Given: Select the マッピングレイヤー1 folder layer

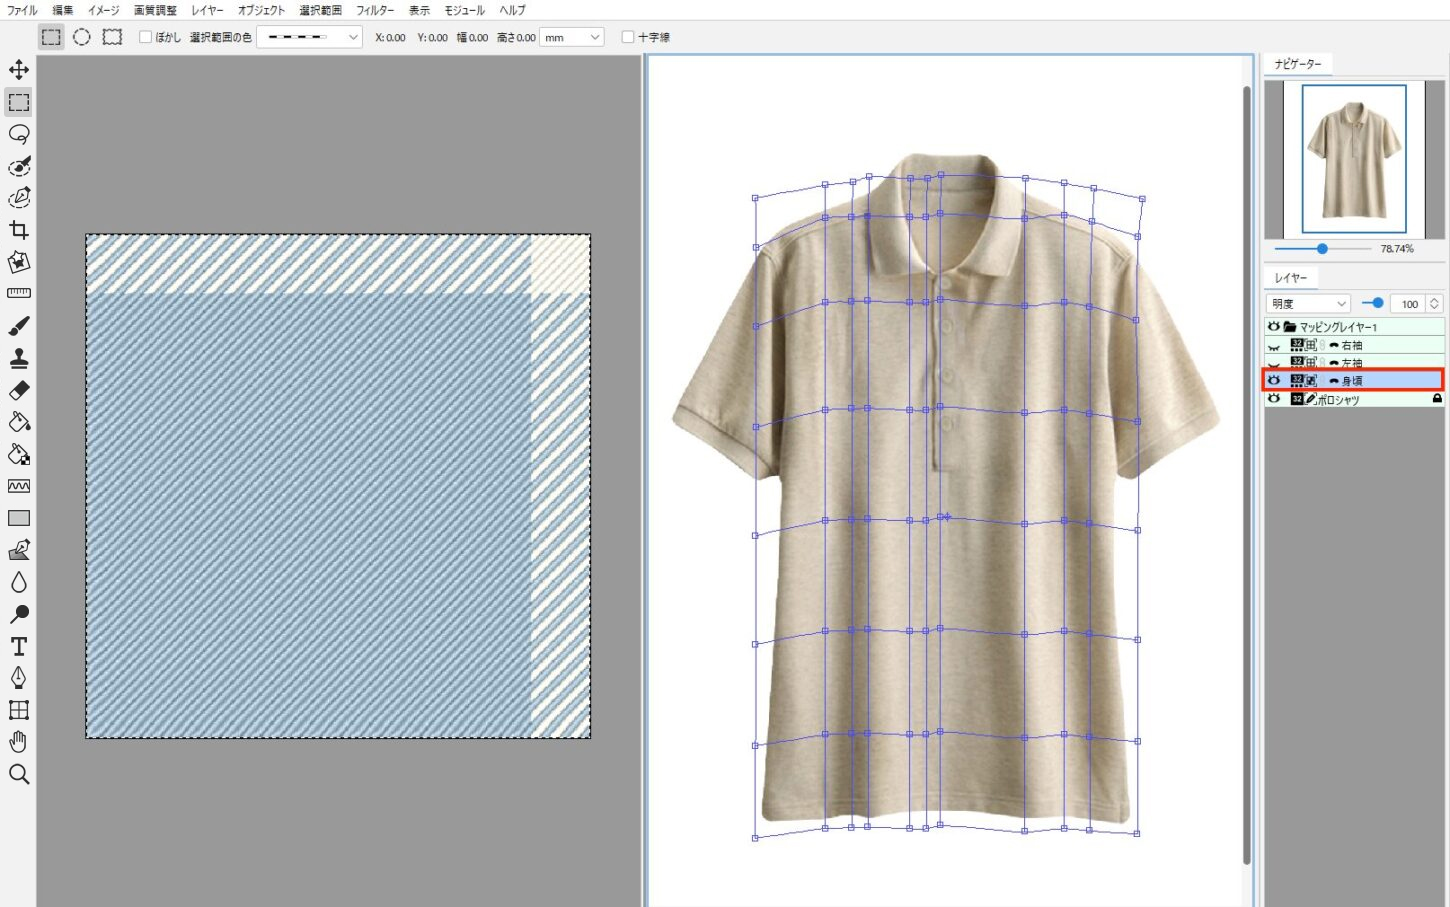Looking at the screenshot, I should coord(1354,327).
